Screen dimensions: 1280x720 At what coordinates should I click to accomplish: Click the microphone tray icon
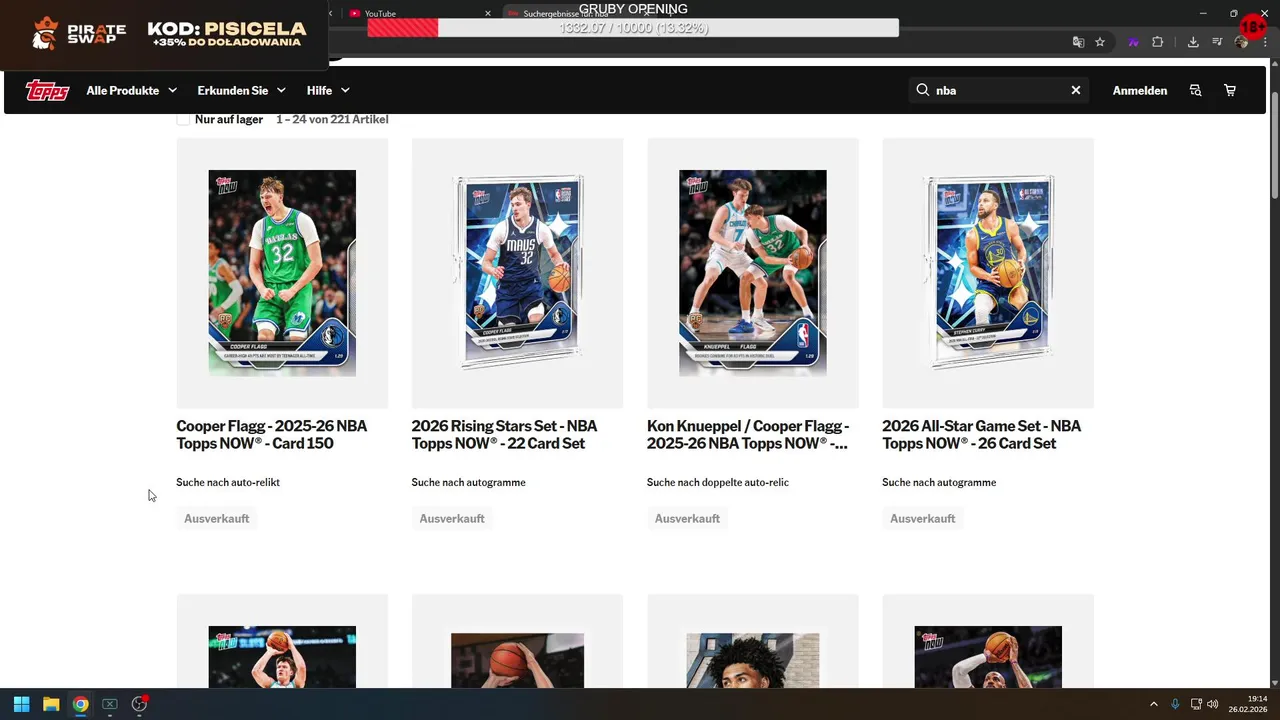1175,704
